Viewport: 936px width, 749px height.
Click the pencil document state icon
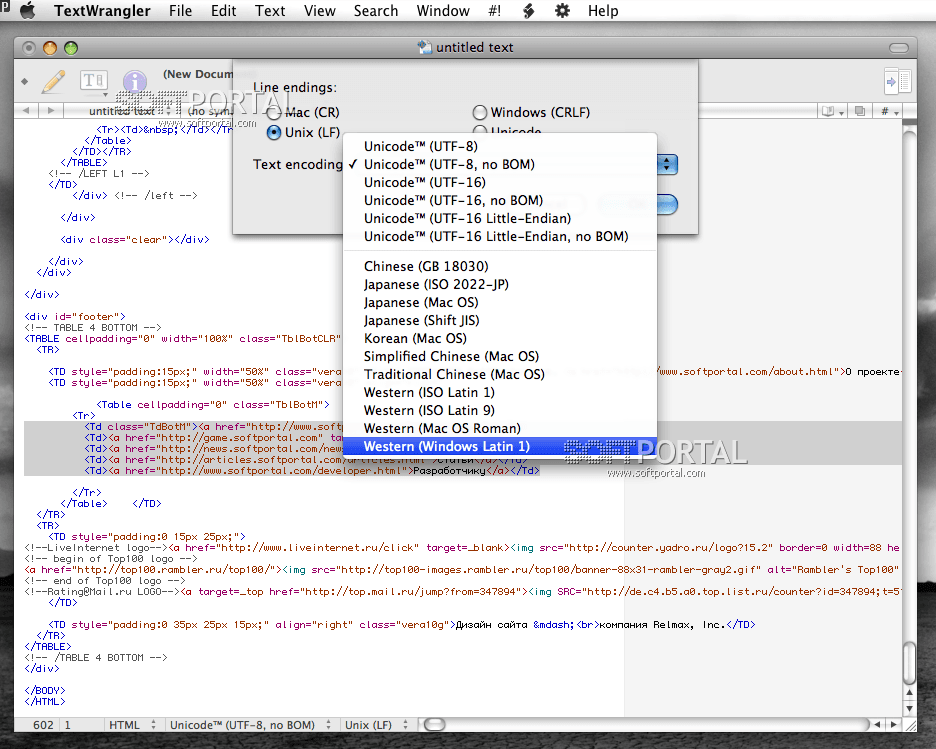[53, 81]
